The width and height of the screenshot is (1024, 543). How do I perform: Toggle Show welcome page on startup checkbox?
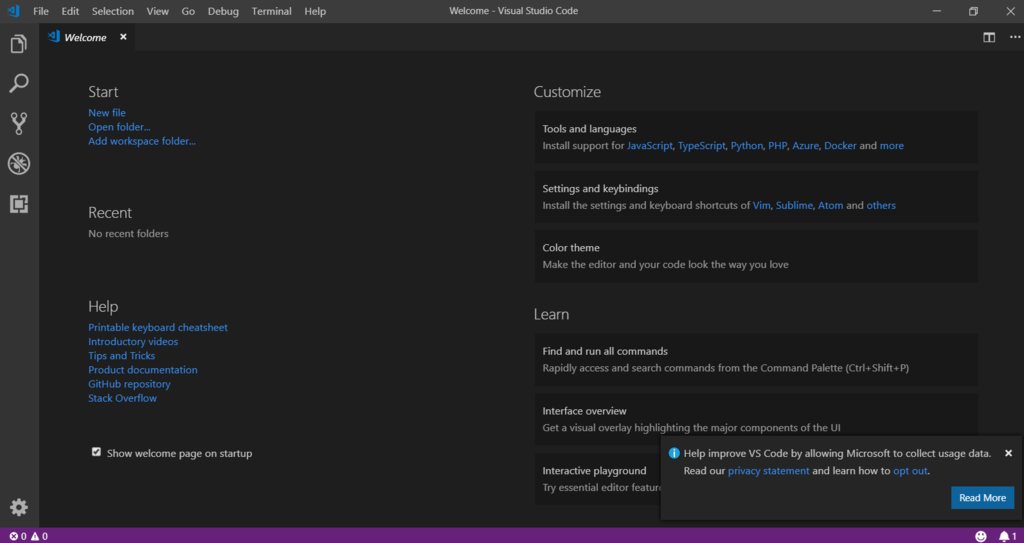click(96, 452)
